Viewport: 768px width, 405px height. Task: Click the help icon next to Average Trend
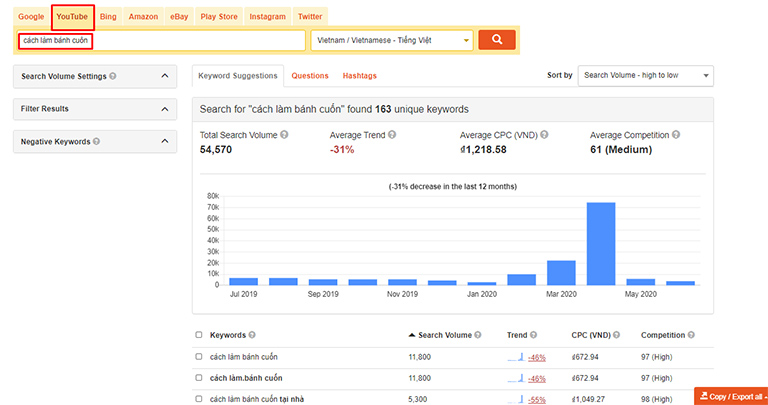(x=392, y=135)
